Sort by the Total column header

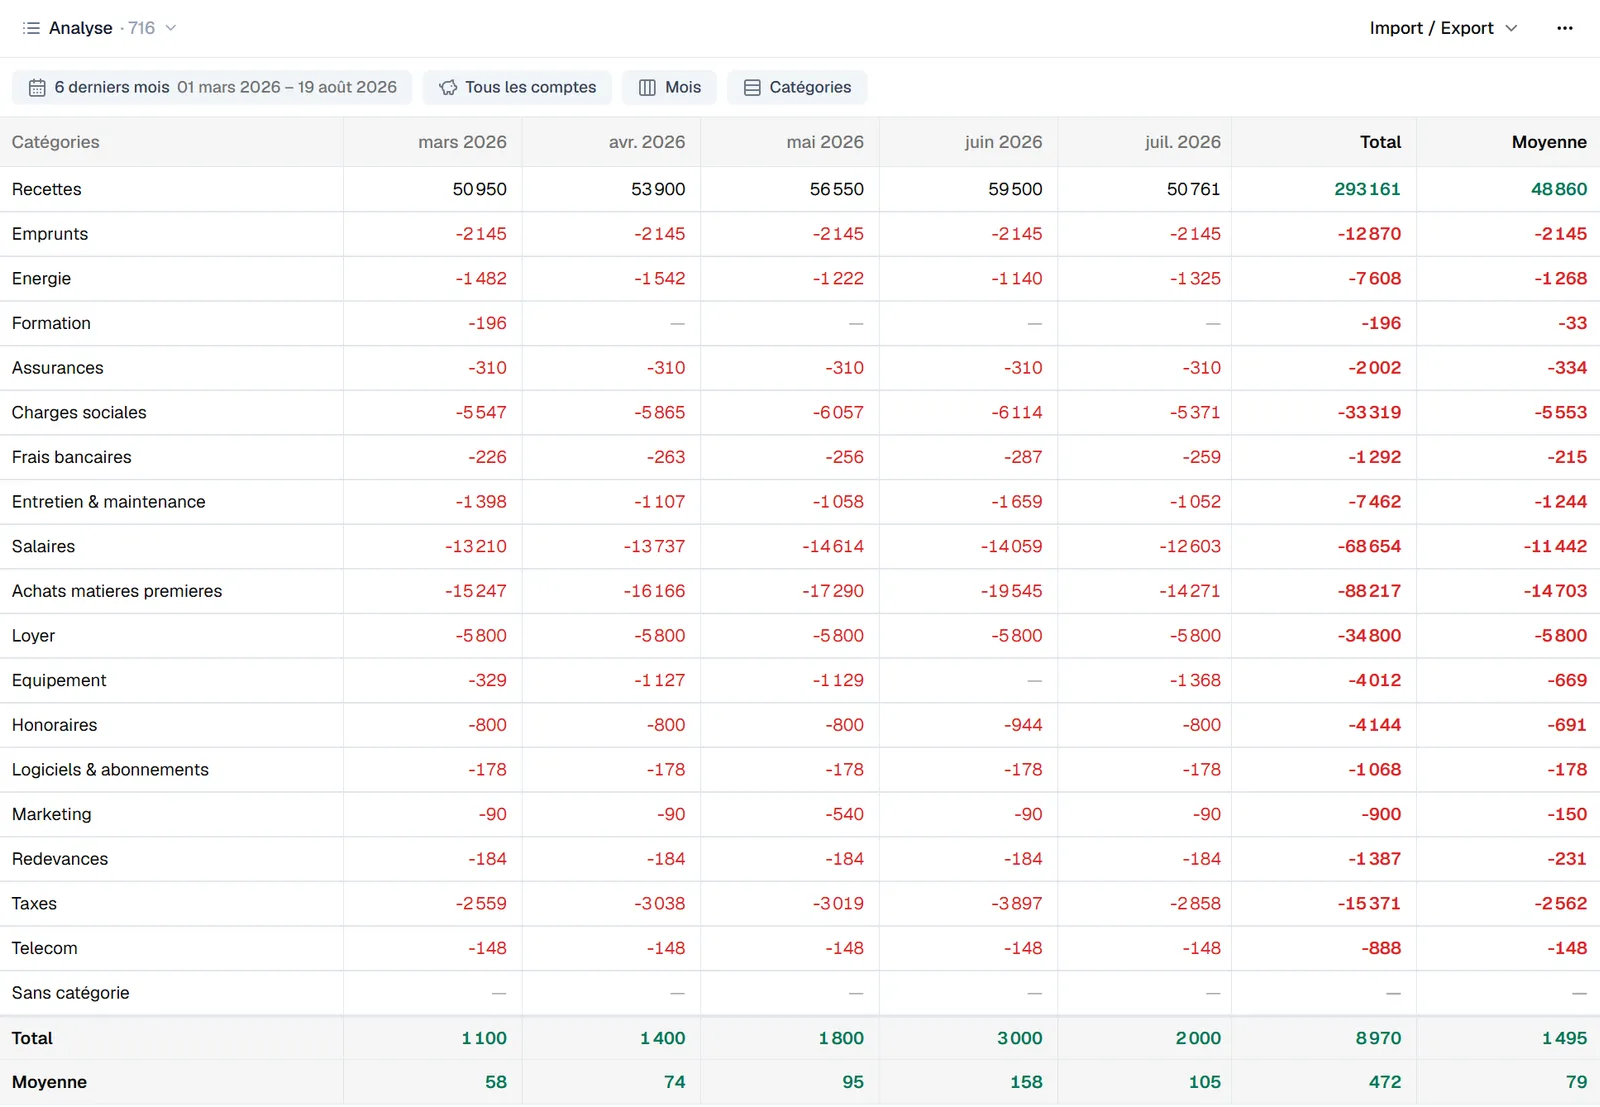1380,142
